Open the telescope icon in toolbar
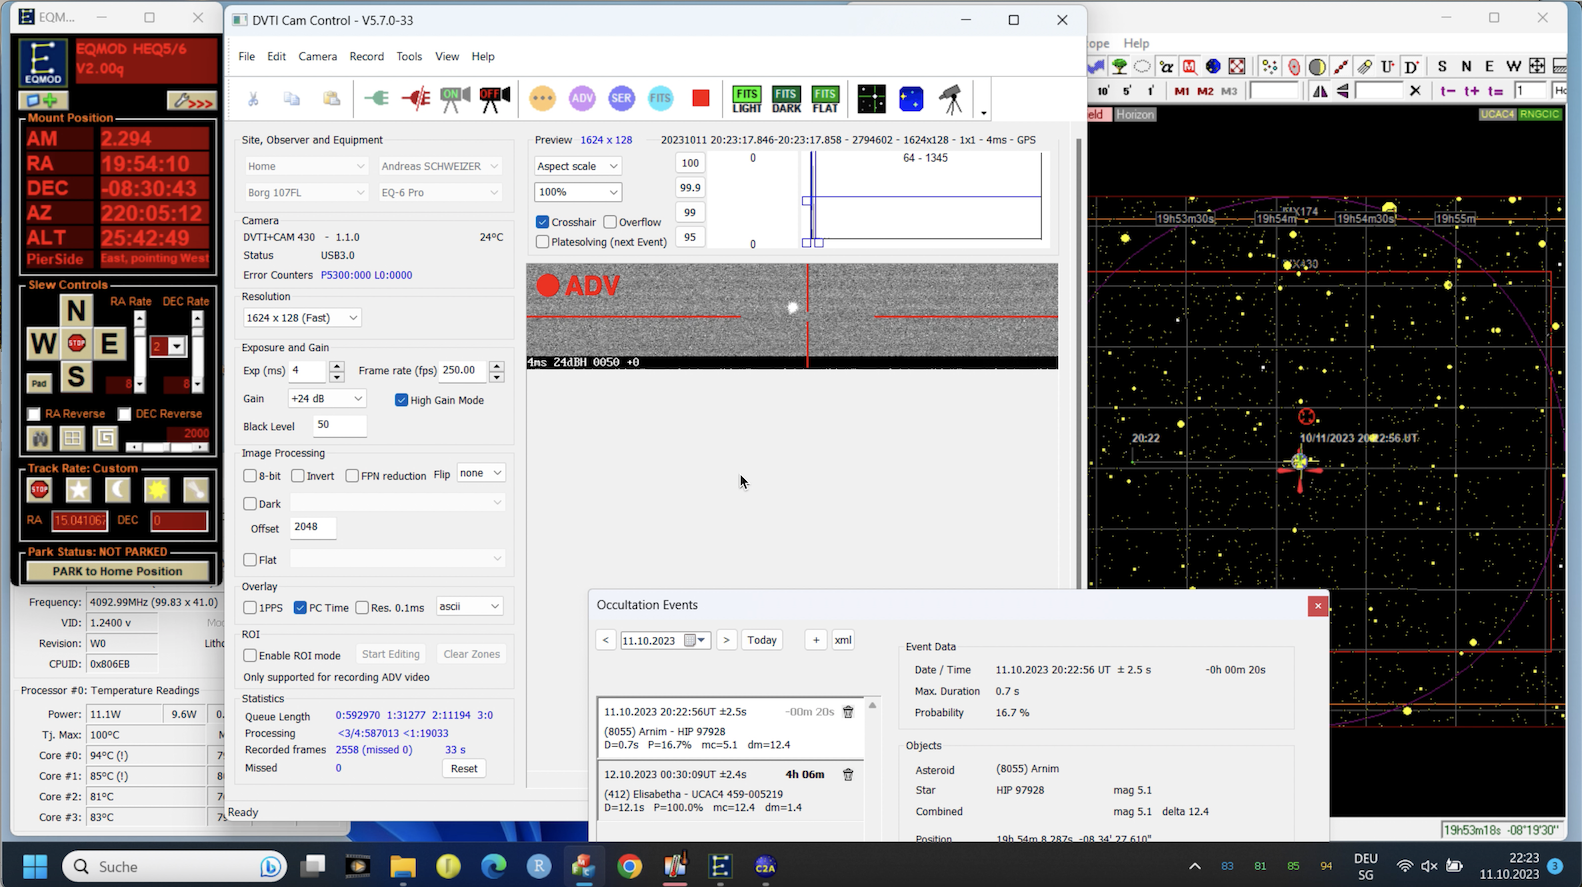This screenshot has height=887, width=1582. point(950,99)
